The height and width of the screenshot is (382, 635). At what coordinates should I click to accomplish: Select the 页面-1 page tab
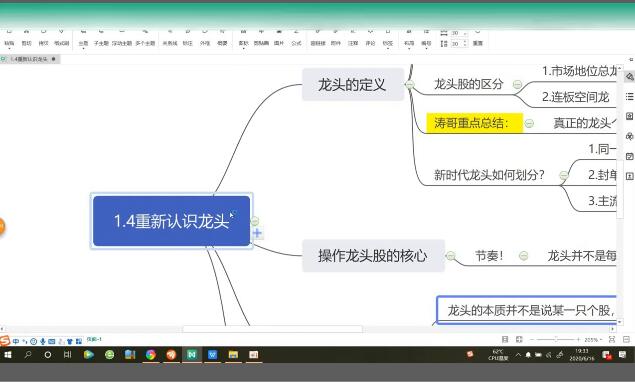coord(94,339)
